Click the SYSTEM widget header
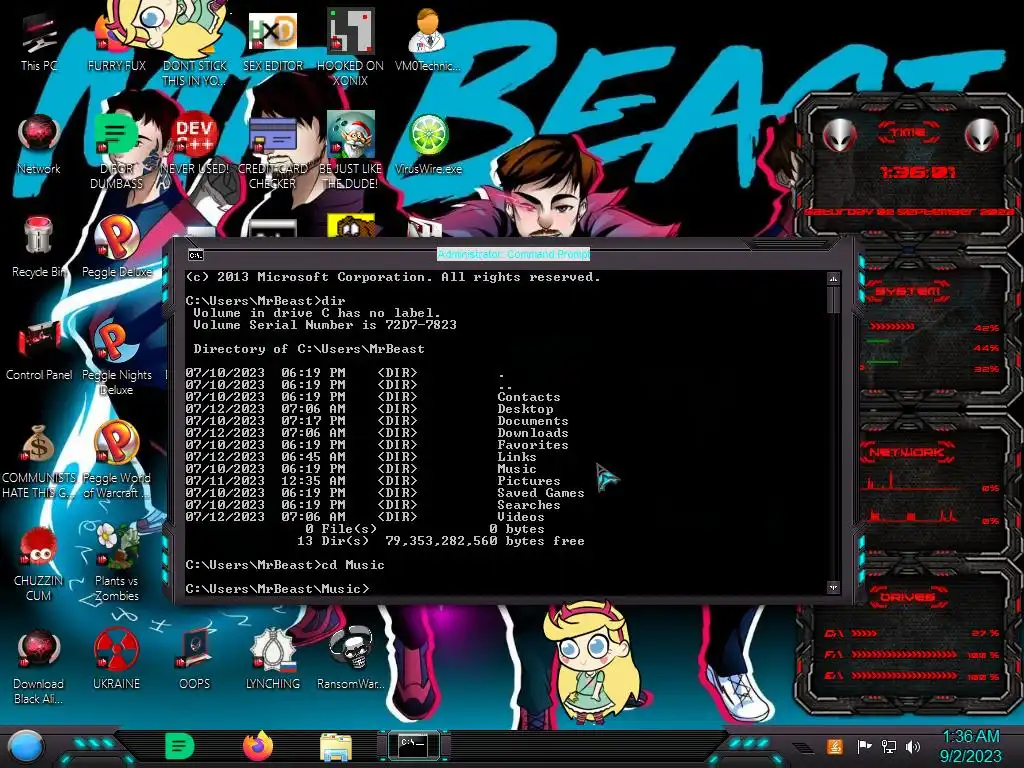Image resolution: width=1024 pixels, height=768 pixels. 908,291
